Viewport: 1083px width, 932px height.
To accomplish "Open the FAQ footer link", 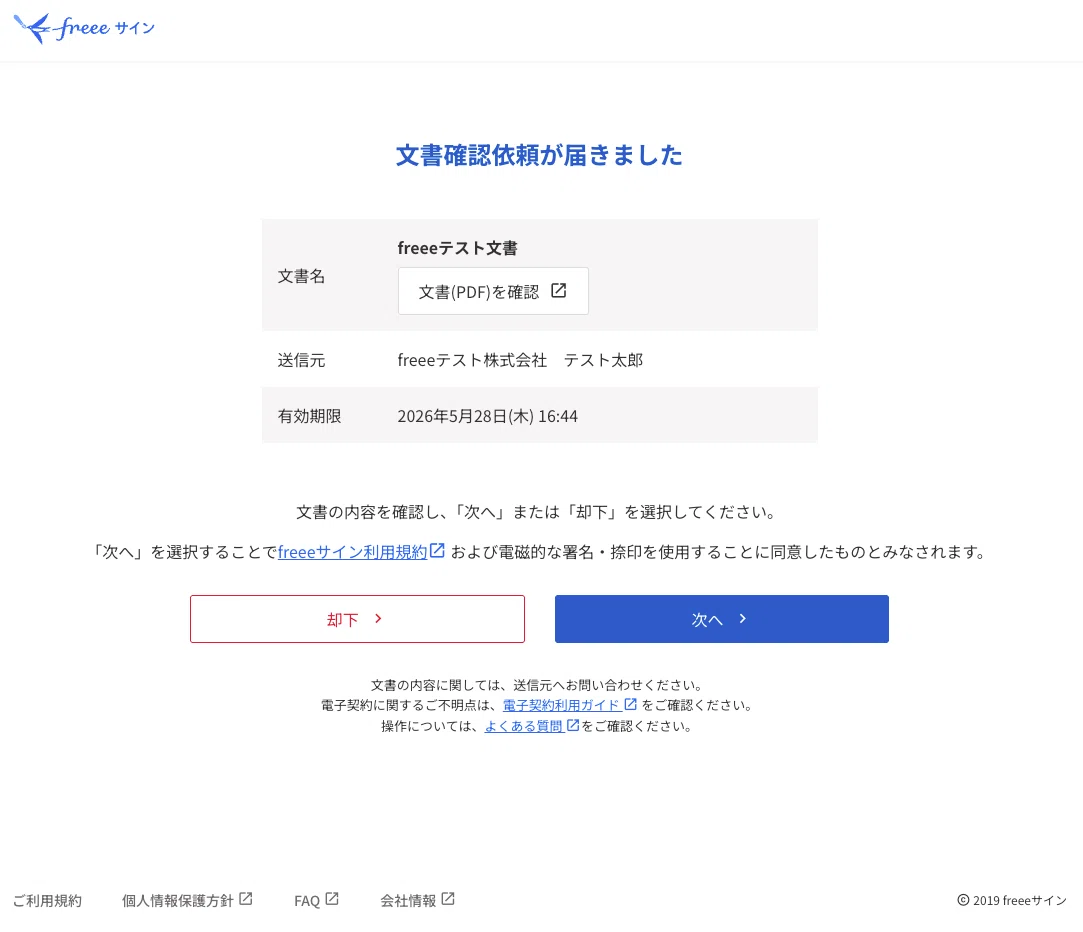I will click(x=307, y=901).
